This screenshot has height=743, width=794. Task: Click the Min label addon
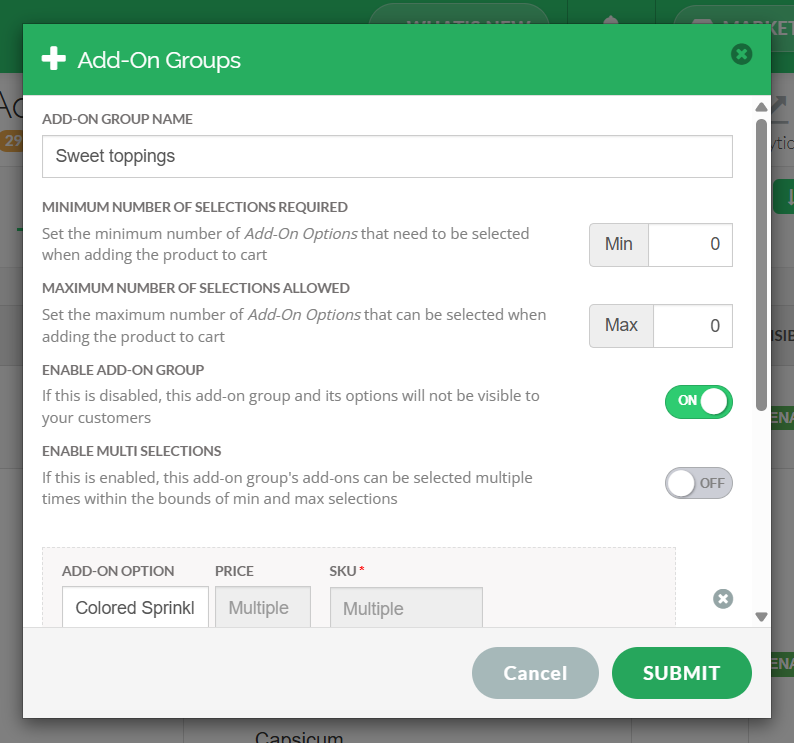click(x=619, y=245)
